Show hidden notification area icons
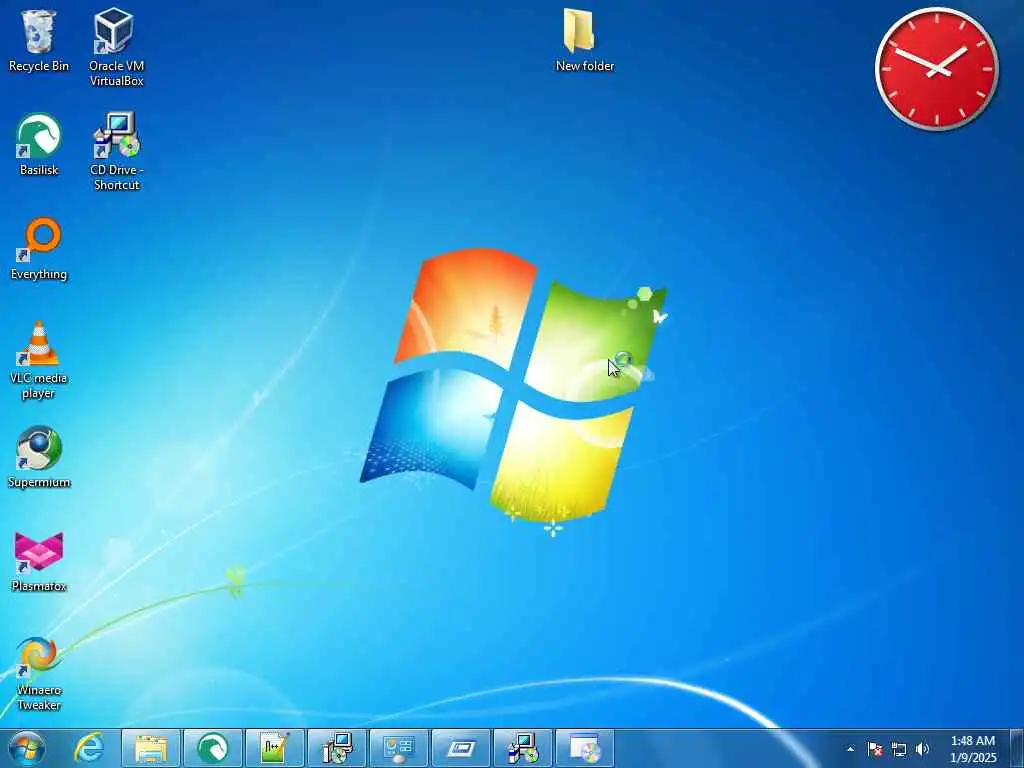Image resolution: width=1024 pixels, height=768 pixels. (x=850, y=749)
